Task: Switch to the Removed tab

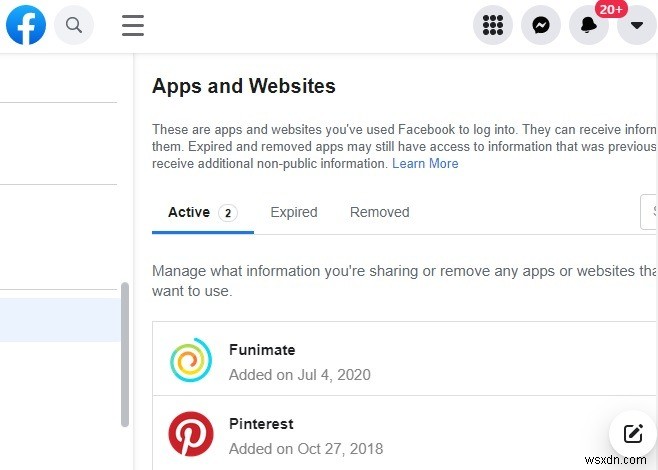Action: coord(380,212)
